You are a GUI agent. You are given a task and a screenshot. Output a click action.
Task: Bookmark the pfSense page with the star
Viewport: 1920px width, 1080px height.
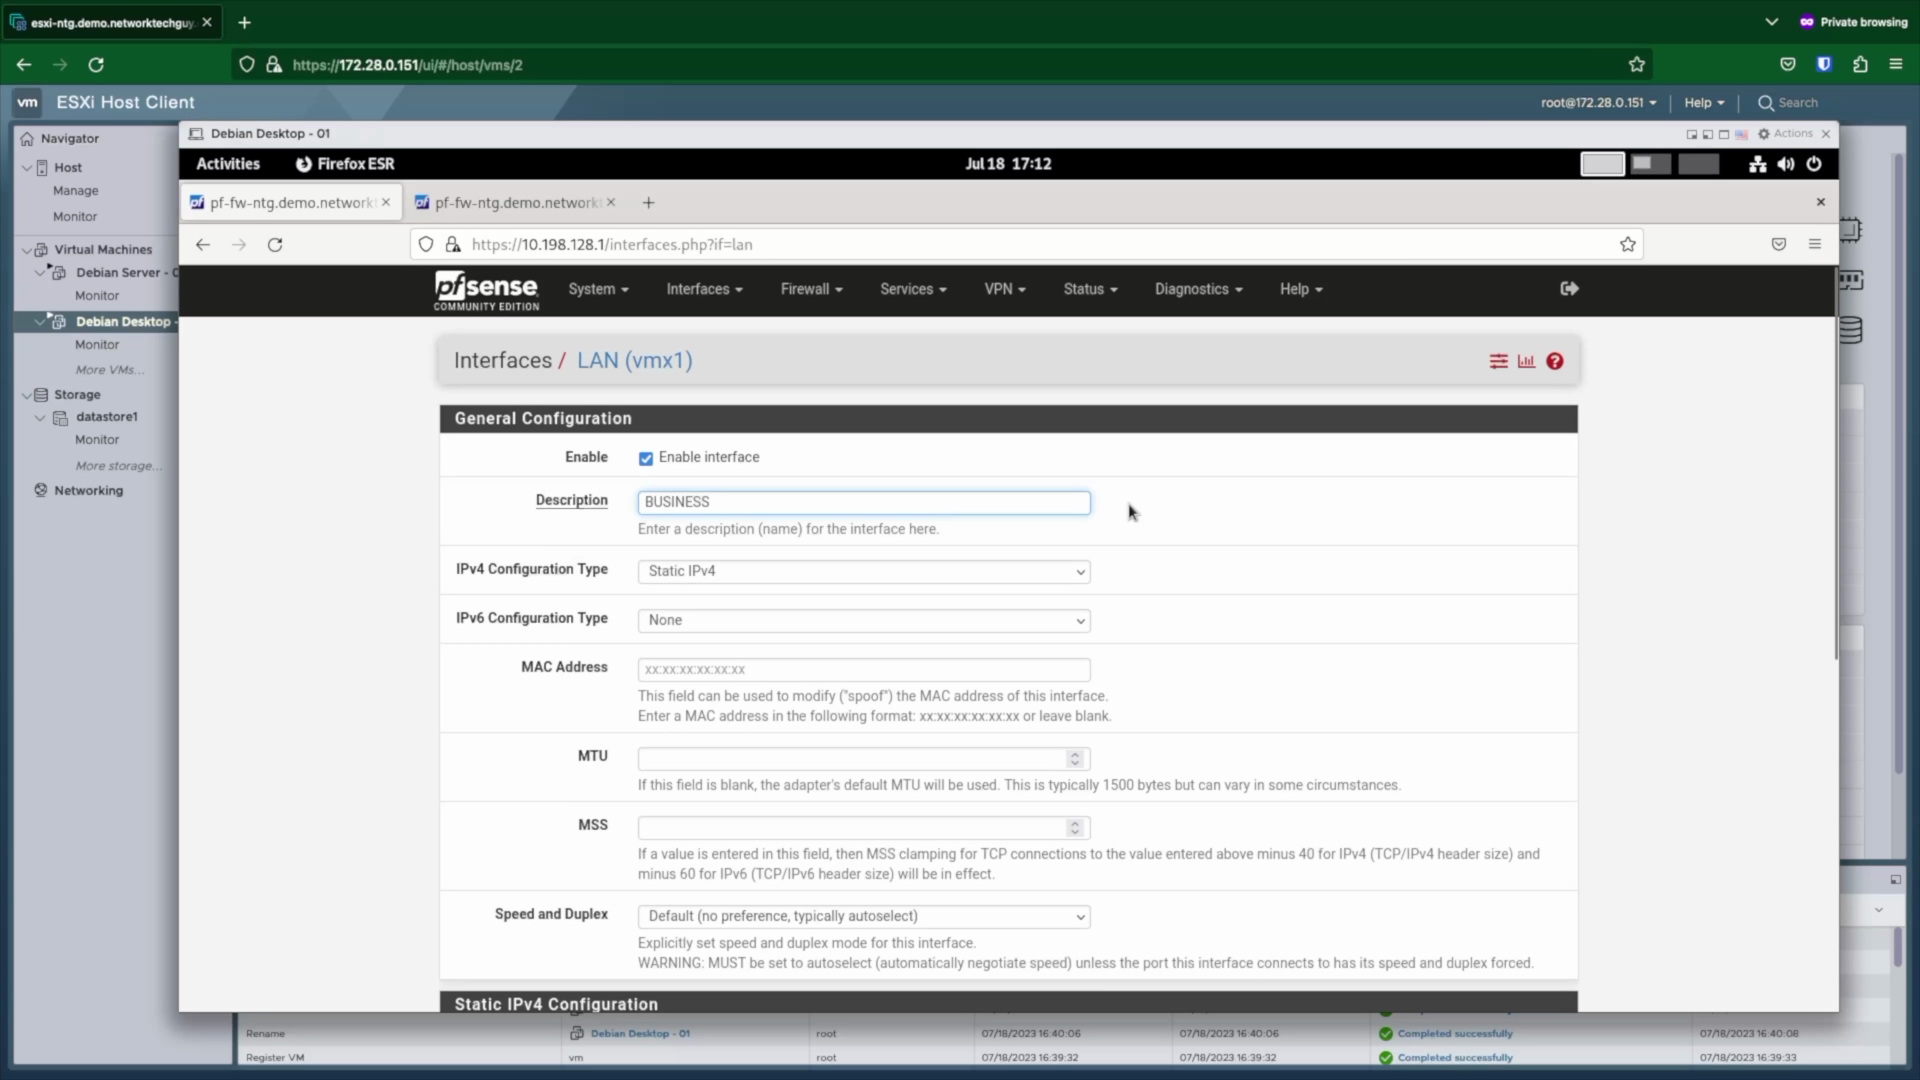coord(1628,245)
